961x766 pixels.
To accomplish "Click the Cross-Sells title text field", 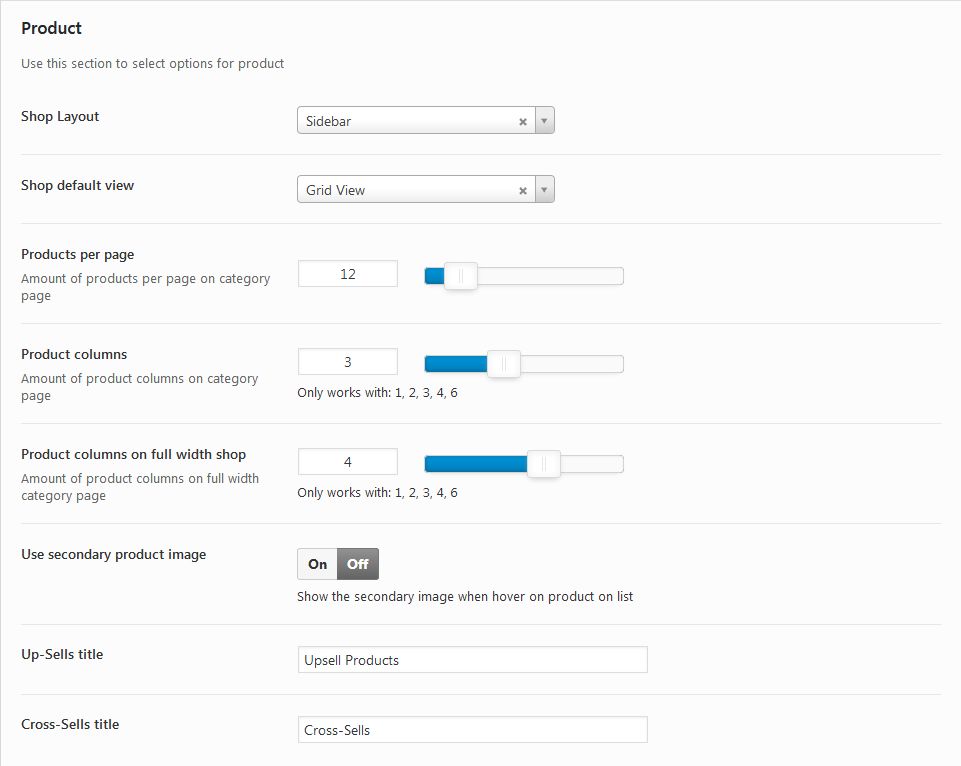I will 473,730.
